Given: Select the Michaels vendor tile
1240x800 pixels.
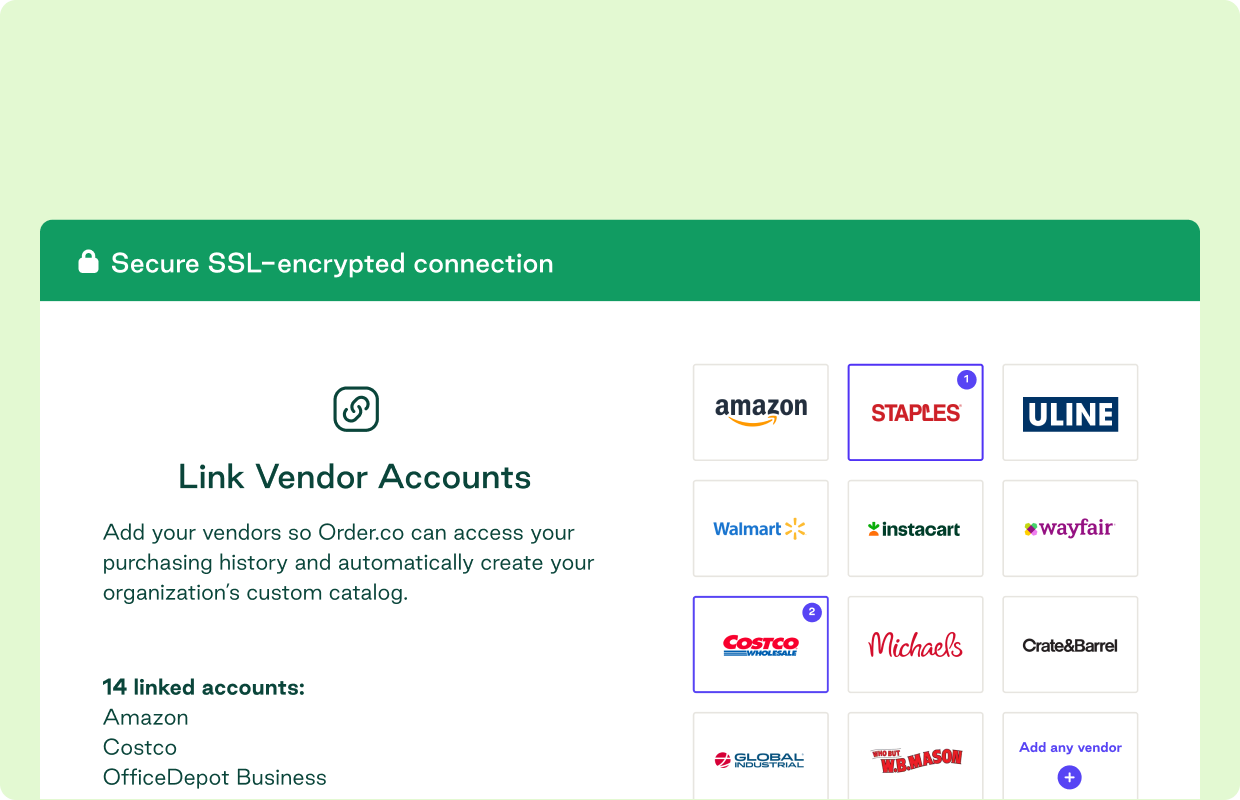Looking at the screenshot, I should coord(916,644).
